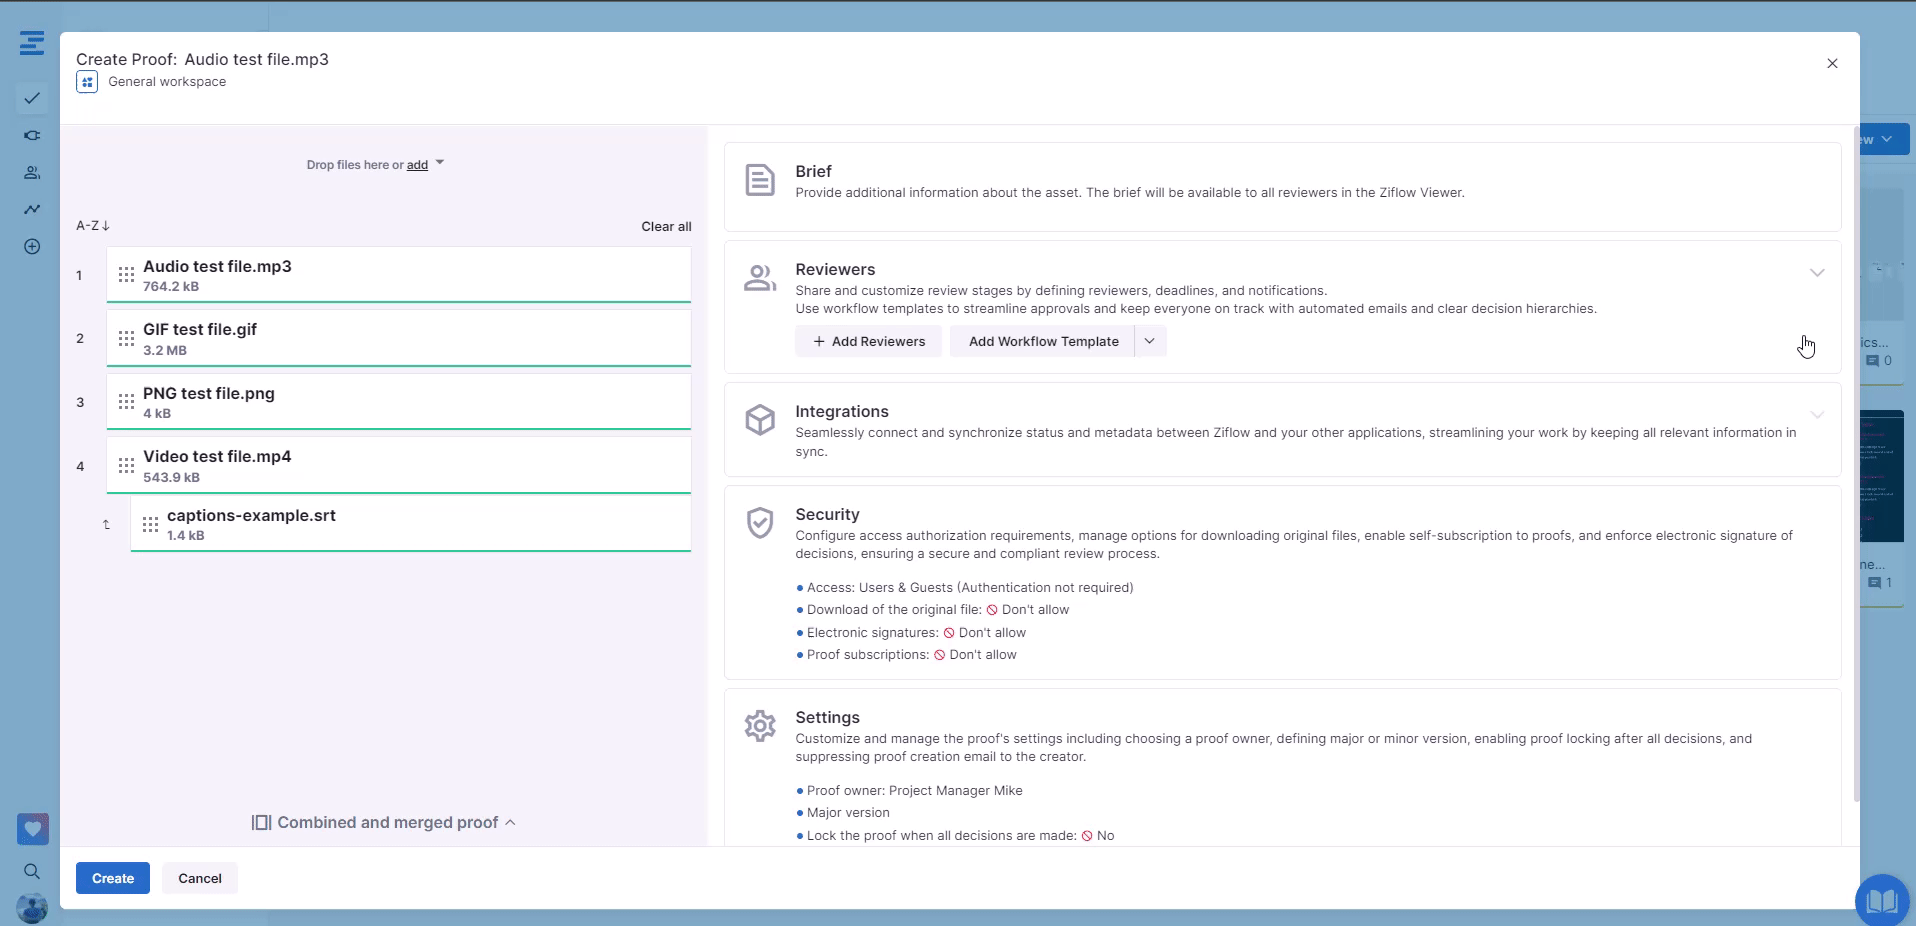Screen dimensions: 1916x926
Task: Open the people icon in sidebar
Action: (x=32, y=172)
